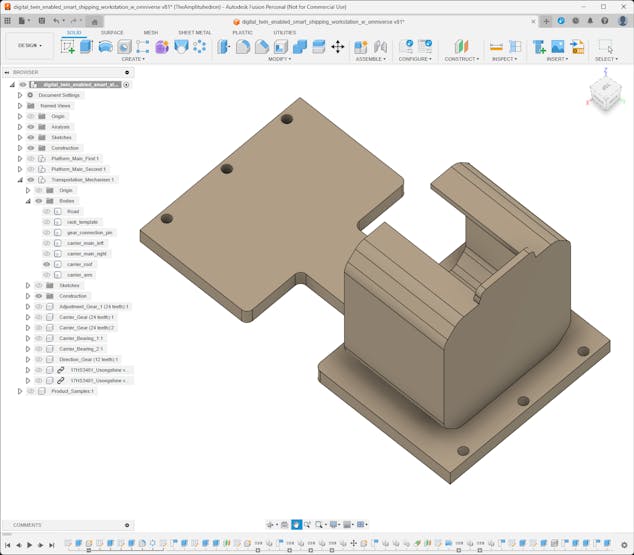The image size is (634, 555).
Task: Click the Joint tool in Assemble group
Action: (380, 47)
